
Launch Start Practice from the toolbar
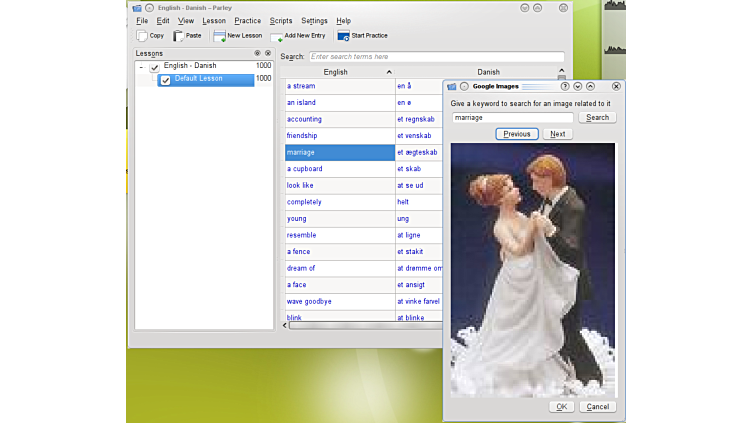pos(343,36)
